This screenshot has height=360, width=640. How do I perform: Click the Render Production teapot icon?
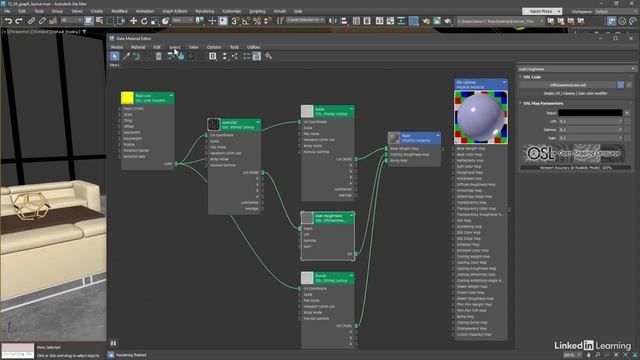click(x=448, y=20)
